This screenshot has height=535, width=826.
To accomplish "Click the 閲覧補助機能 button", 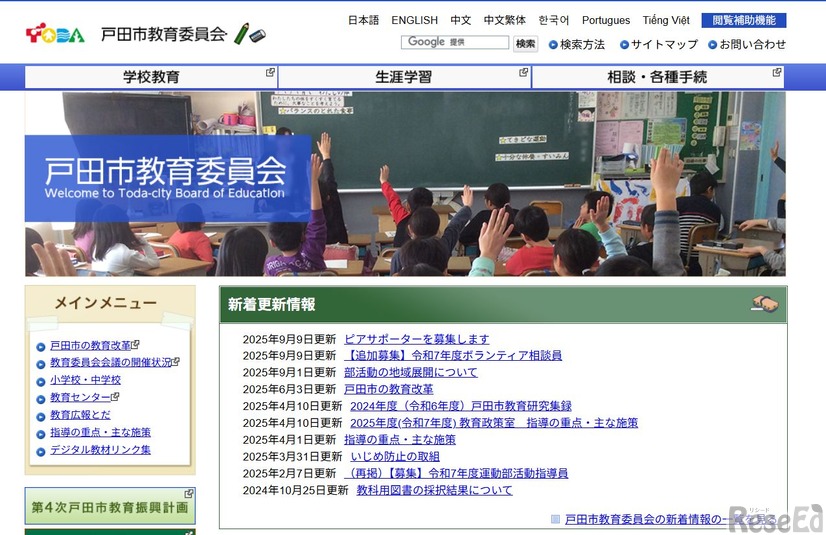I will click(x=744, y=21).
